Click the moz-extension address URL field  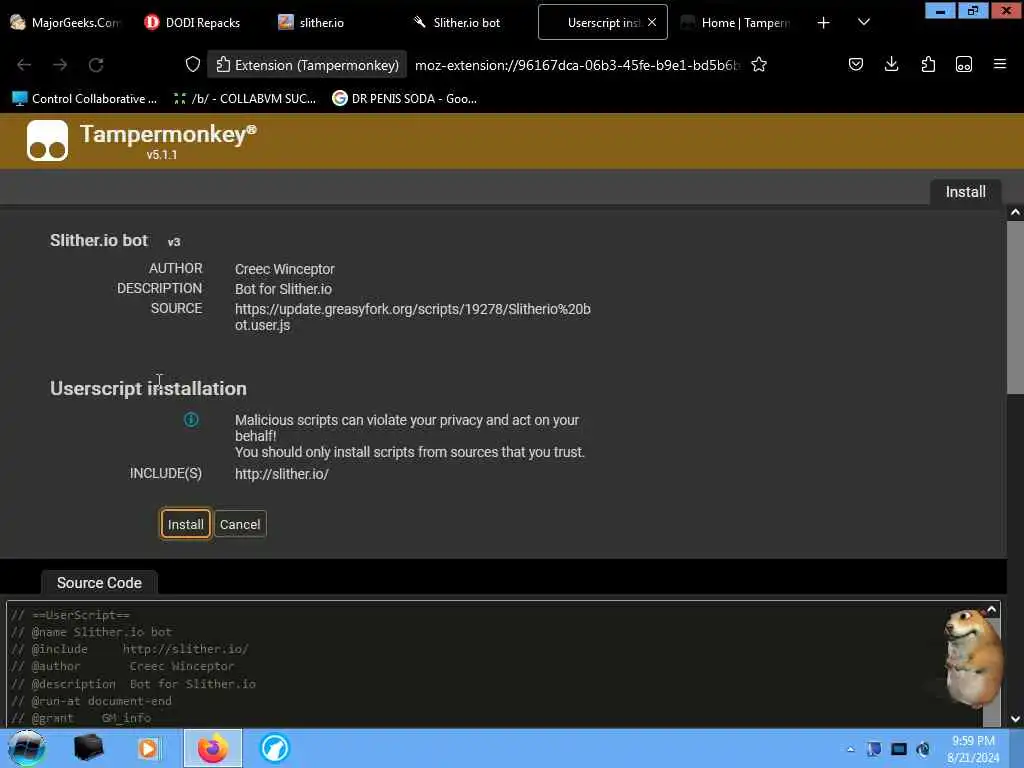[577, 65]
